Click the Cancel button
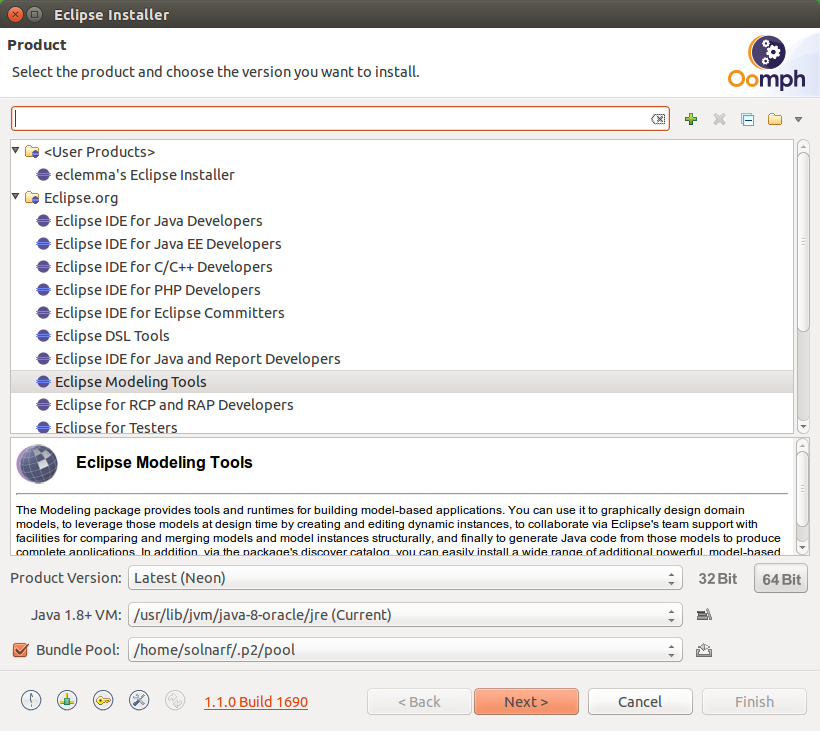This screenshot has height=731, width=820. [x=640, y=701]
